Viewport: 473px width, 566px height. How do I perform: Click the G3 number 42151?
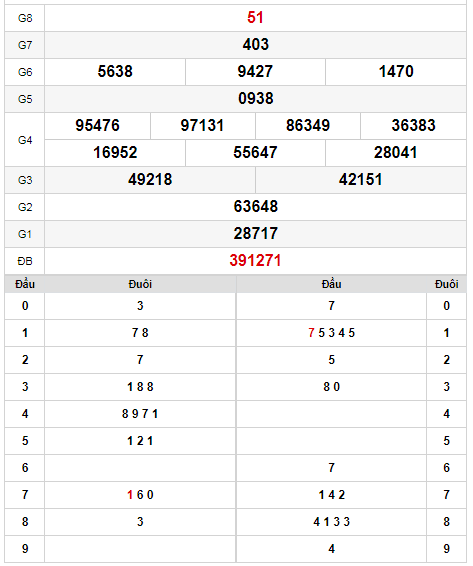click(x=360, y=179)
